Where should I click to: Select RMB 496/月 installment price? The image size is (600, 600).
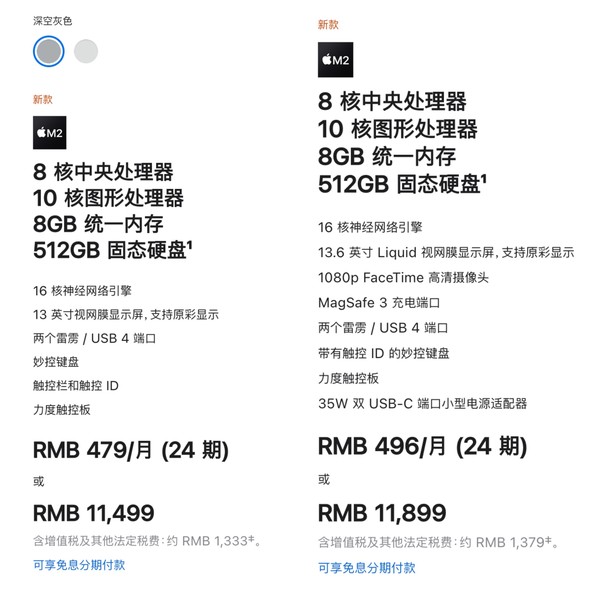422,447
